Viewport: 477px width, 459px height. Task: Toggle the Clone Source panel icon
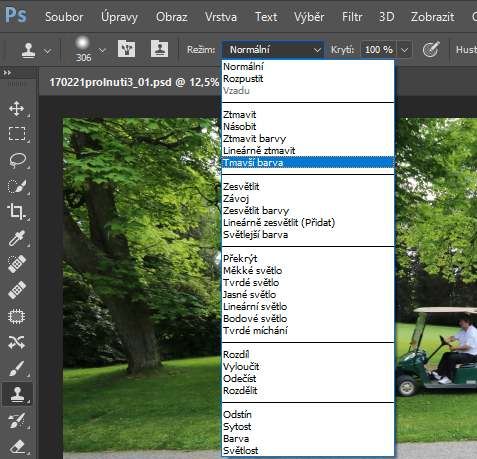[160, 49]
